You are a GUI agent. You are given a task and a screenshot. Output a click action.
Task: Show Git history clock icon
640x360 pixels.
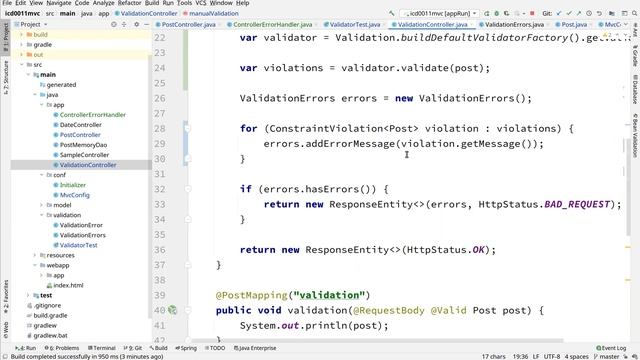(589, 13)
